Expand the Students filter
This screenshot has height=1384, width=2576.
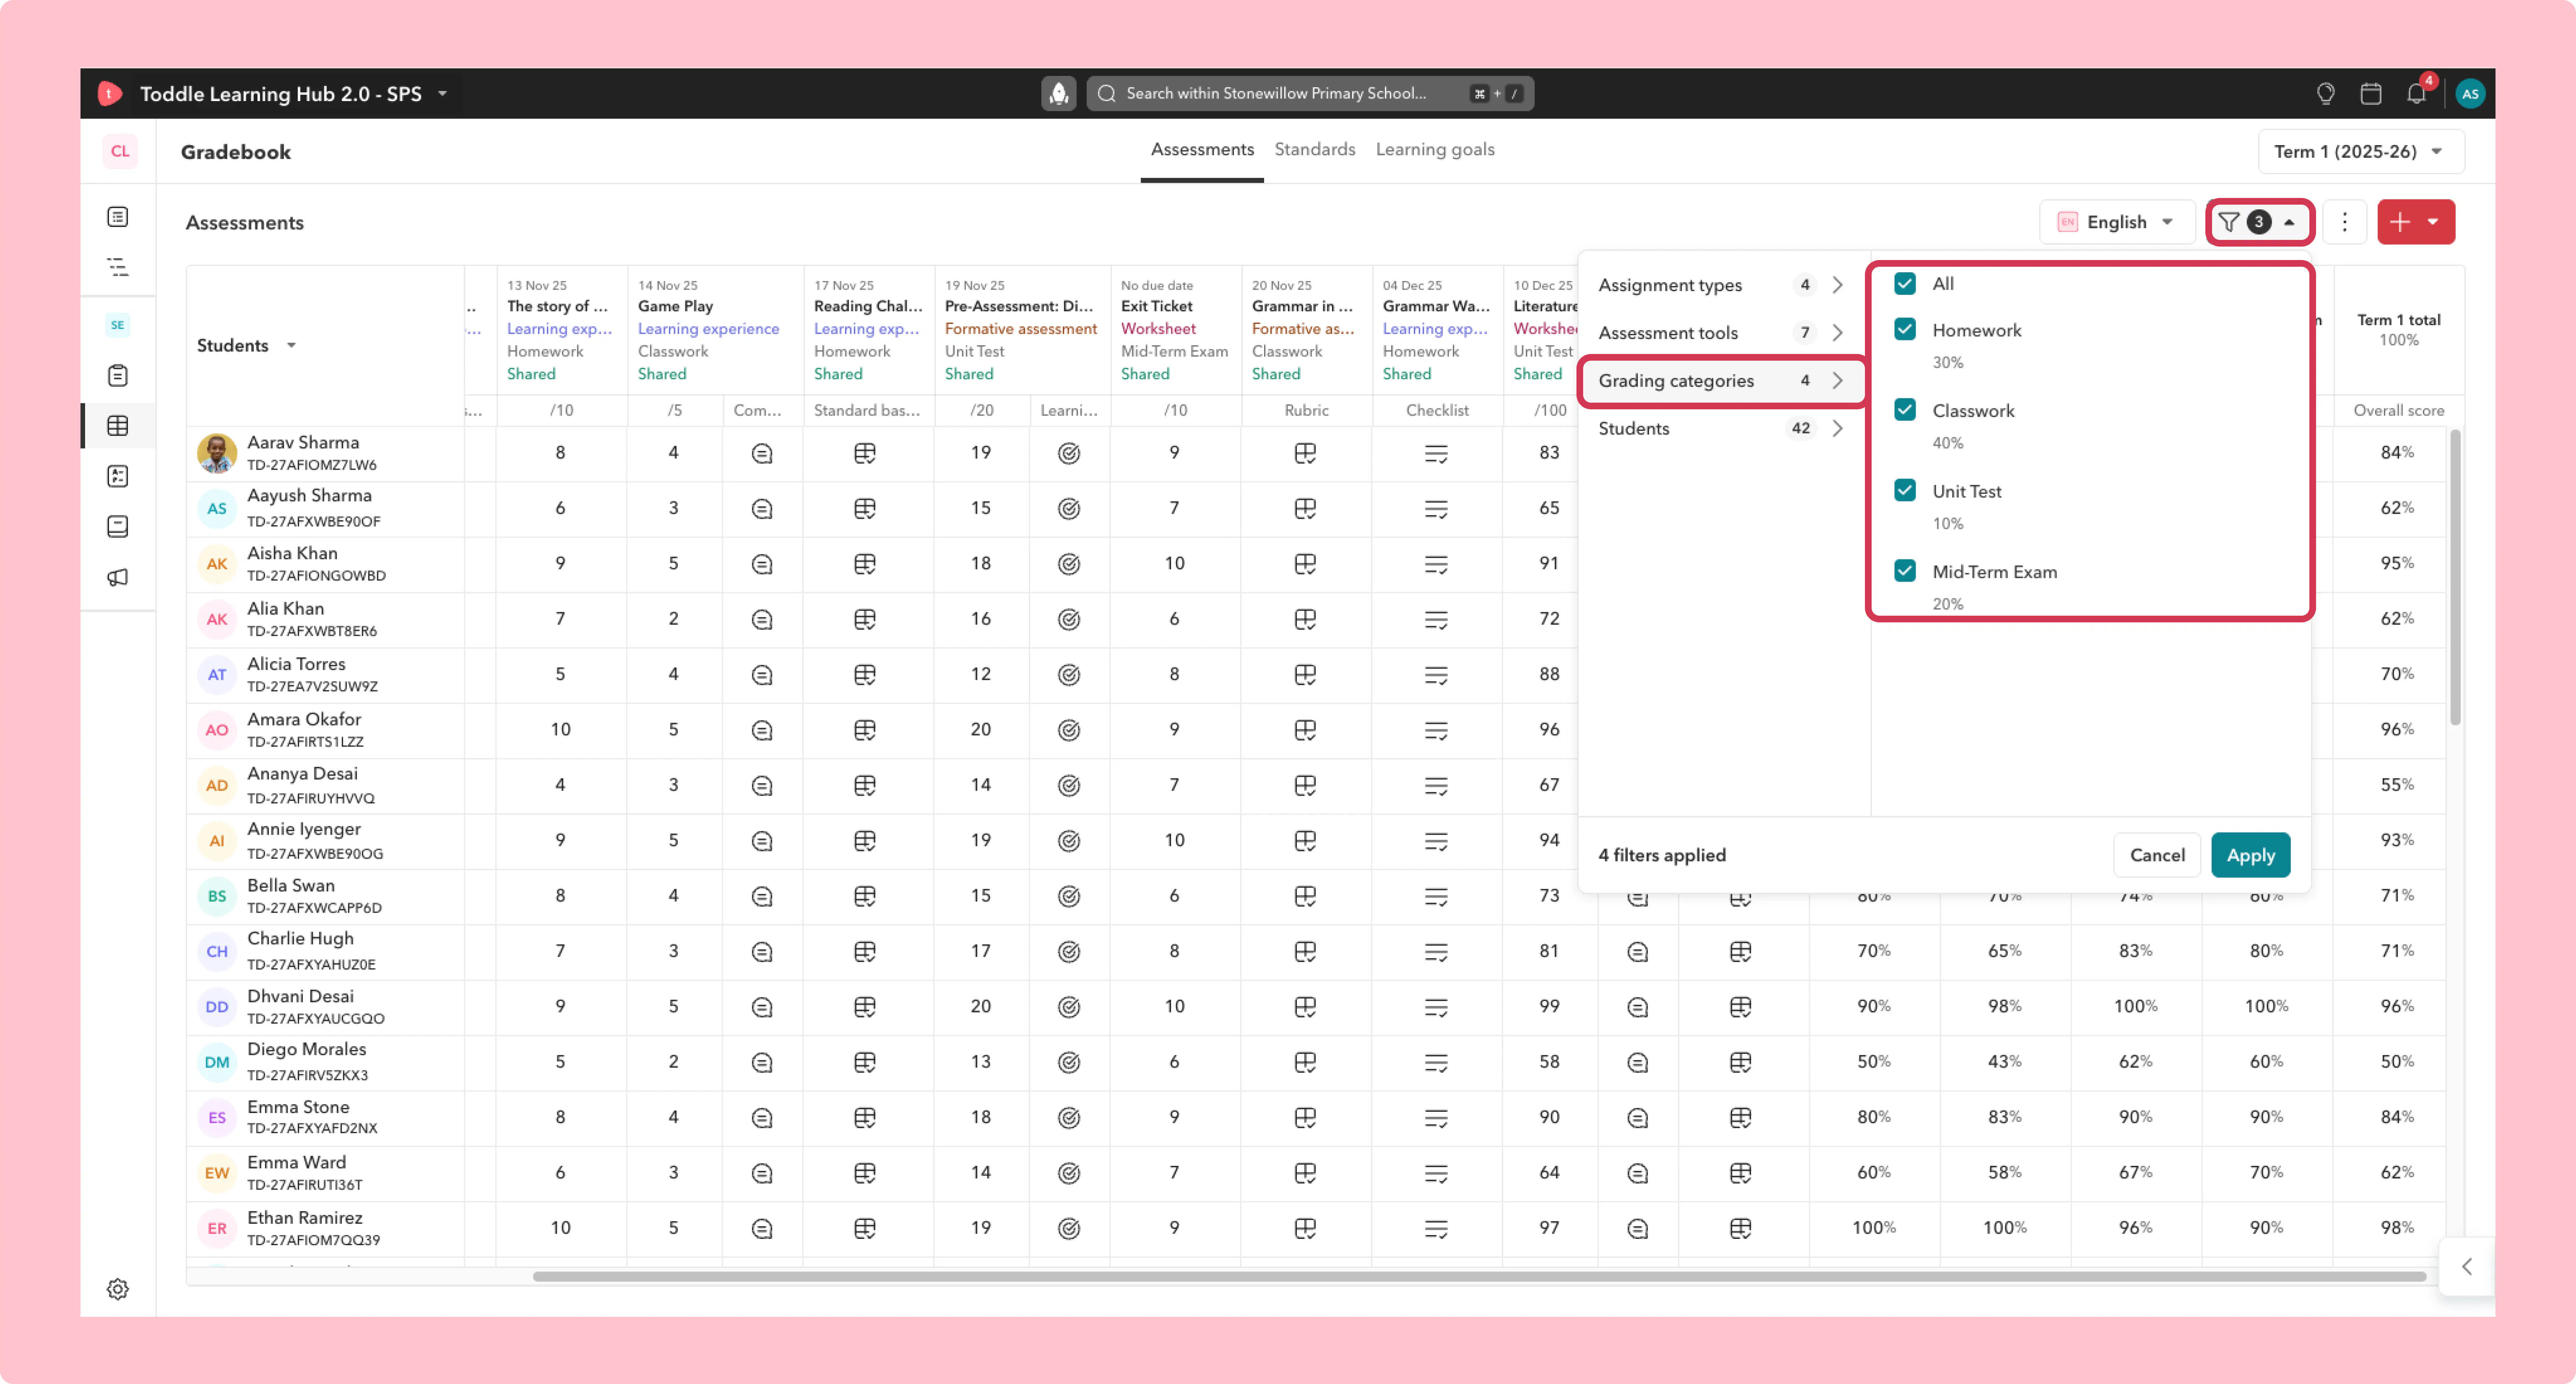1721,429
